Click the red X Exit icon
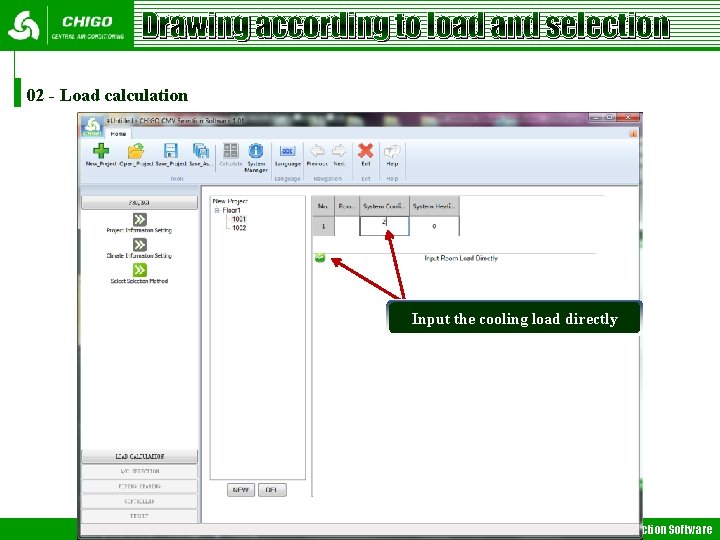The height and width of the screenshot is (540, 720). pyautogui.click(x=366, y=151)
